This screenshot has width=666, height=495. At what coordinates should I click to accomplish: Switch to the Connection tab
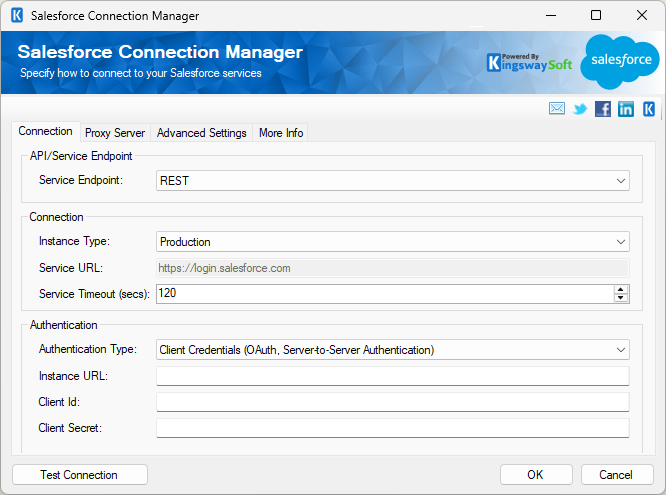click(45, 131)
